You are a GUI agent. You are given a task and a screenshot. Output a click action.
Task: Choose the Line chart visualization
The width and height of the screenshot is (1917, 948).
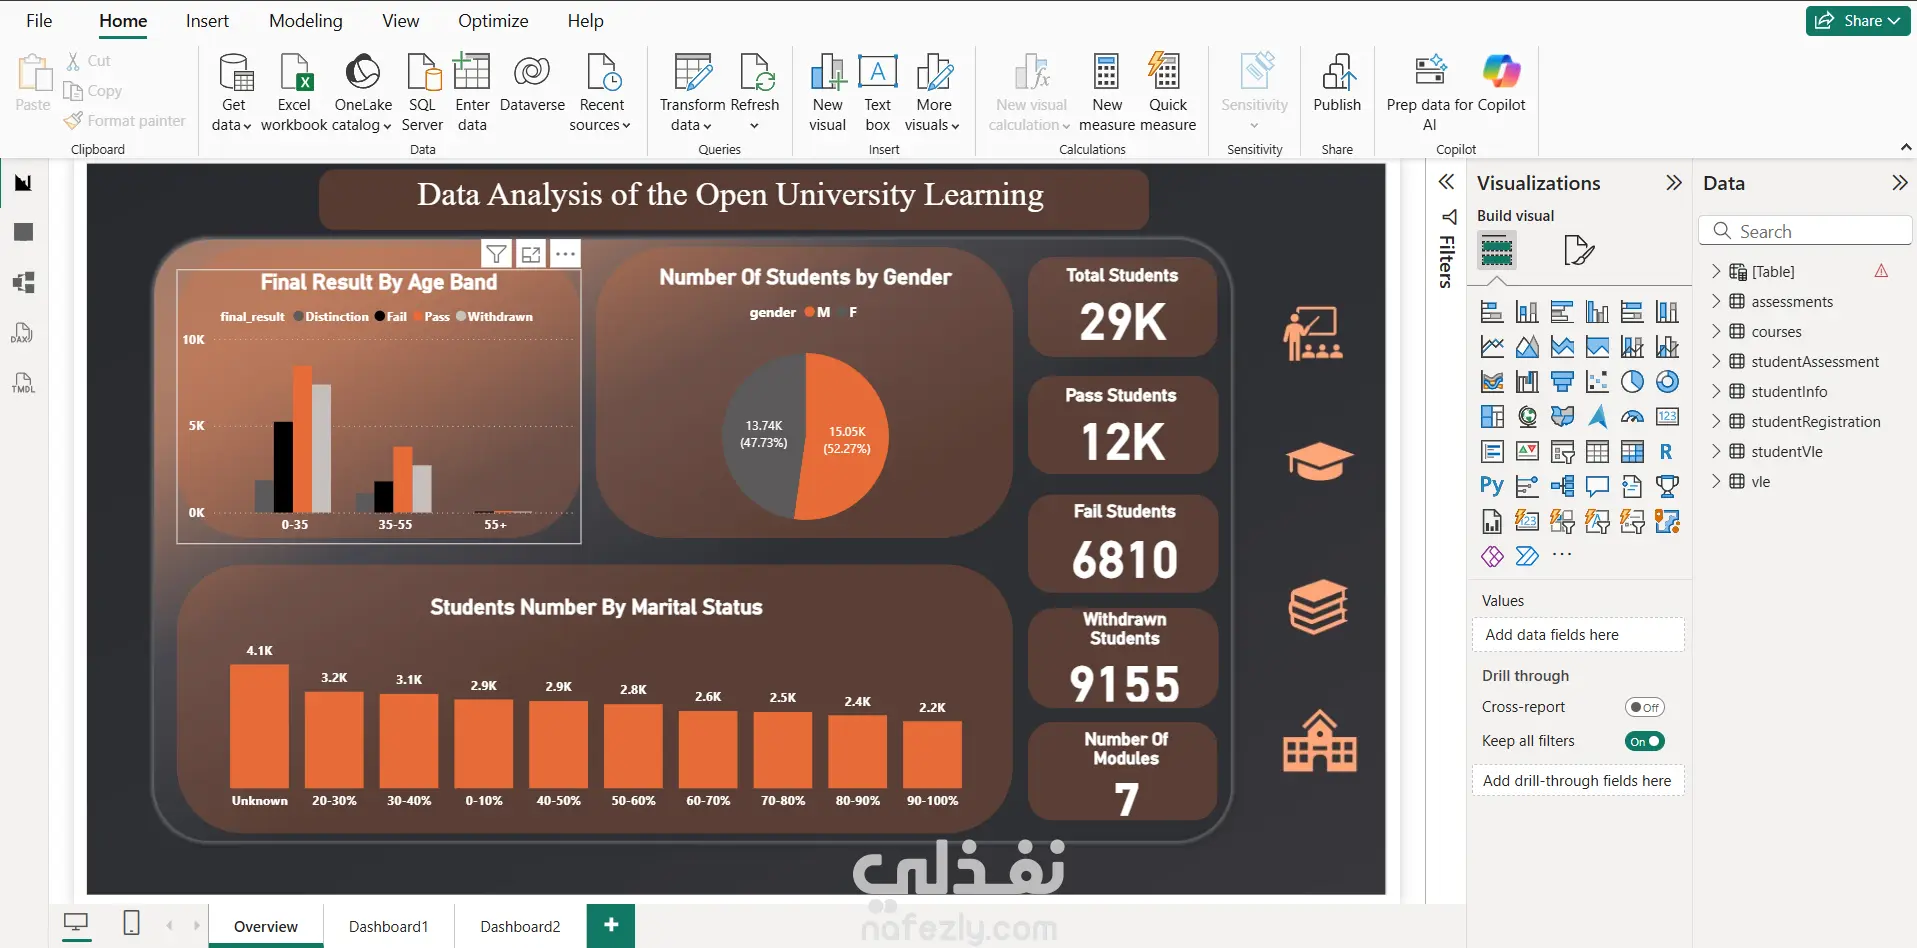tap(1492, 347)
